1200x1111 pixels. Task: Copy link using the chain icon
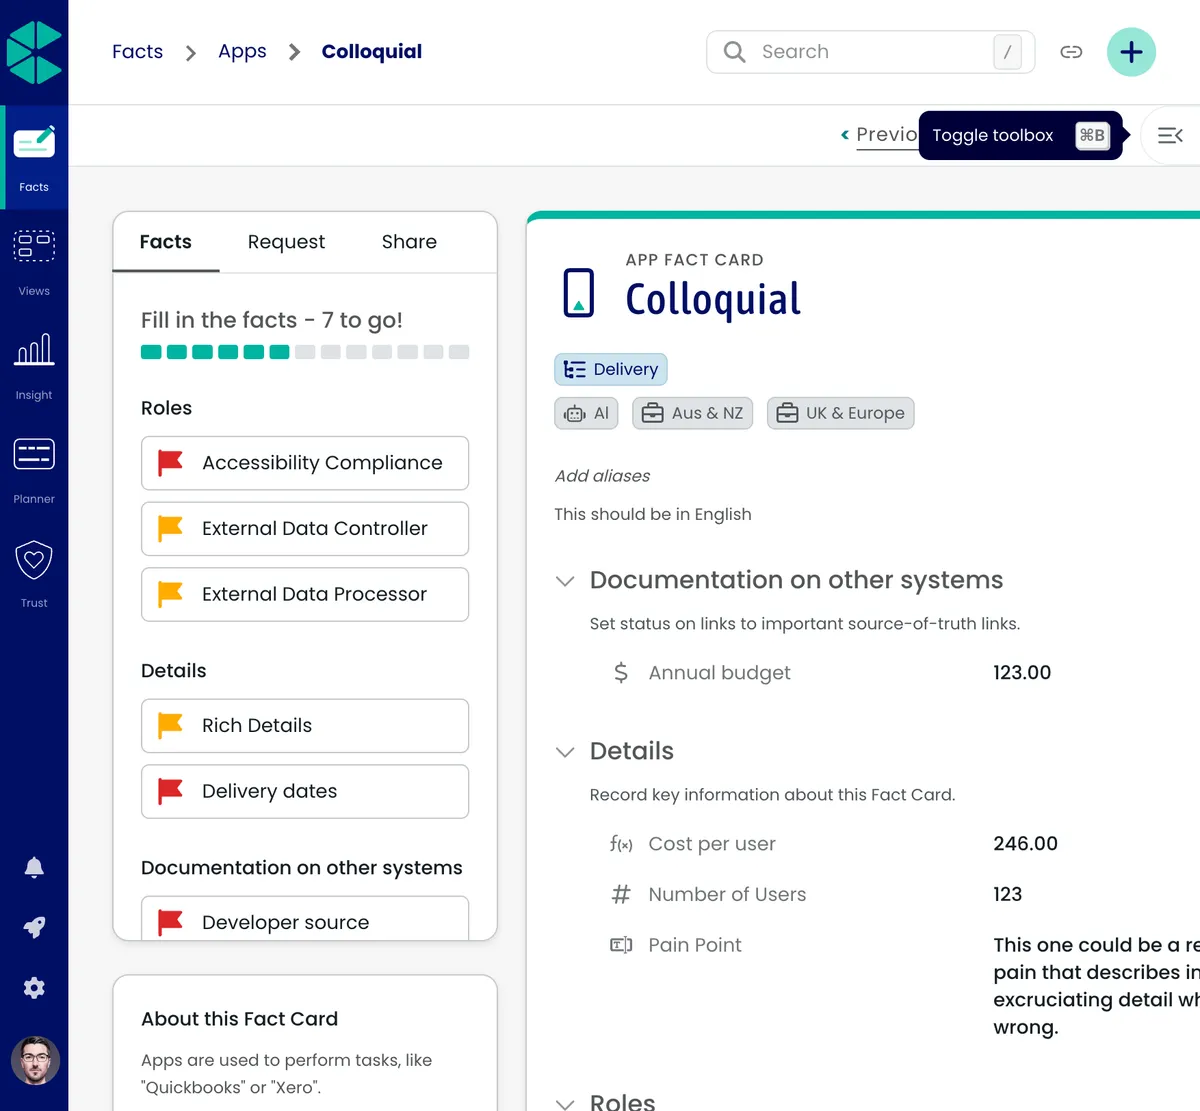[x=1071, y=52]
